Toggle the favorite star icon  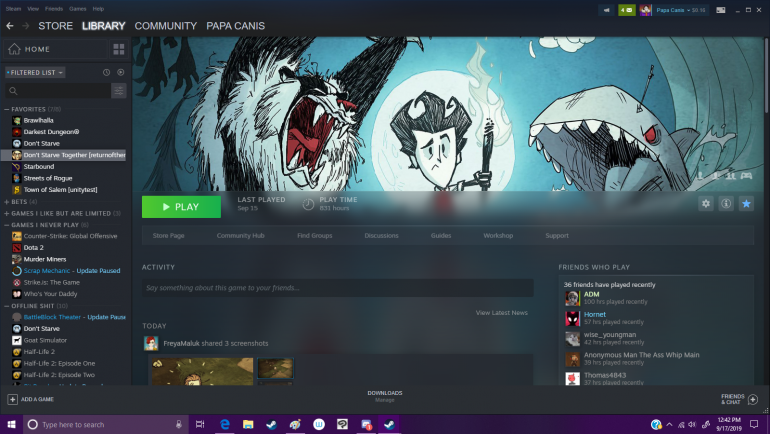click(746, 203)
